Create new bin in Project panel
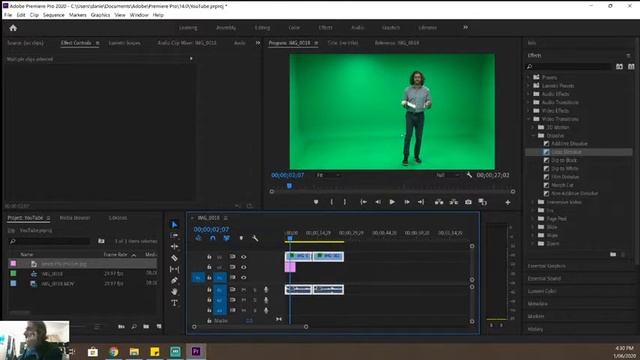This screenshot has width=640, height=360. coord(146,327)
